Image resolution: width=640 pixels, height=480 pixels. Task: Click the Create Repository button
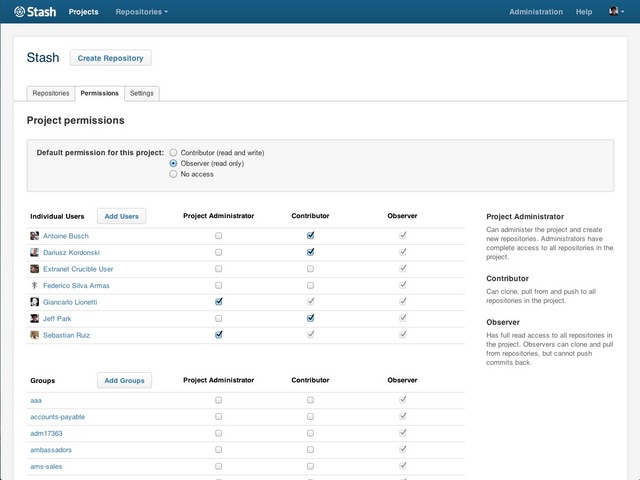click(x=110, y=58)
